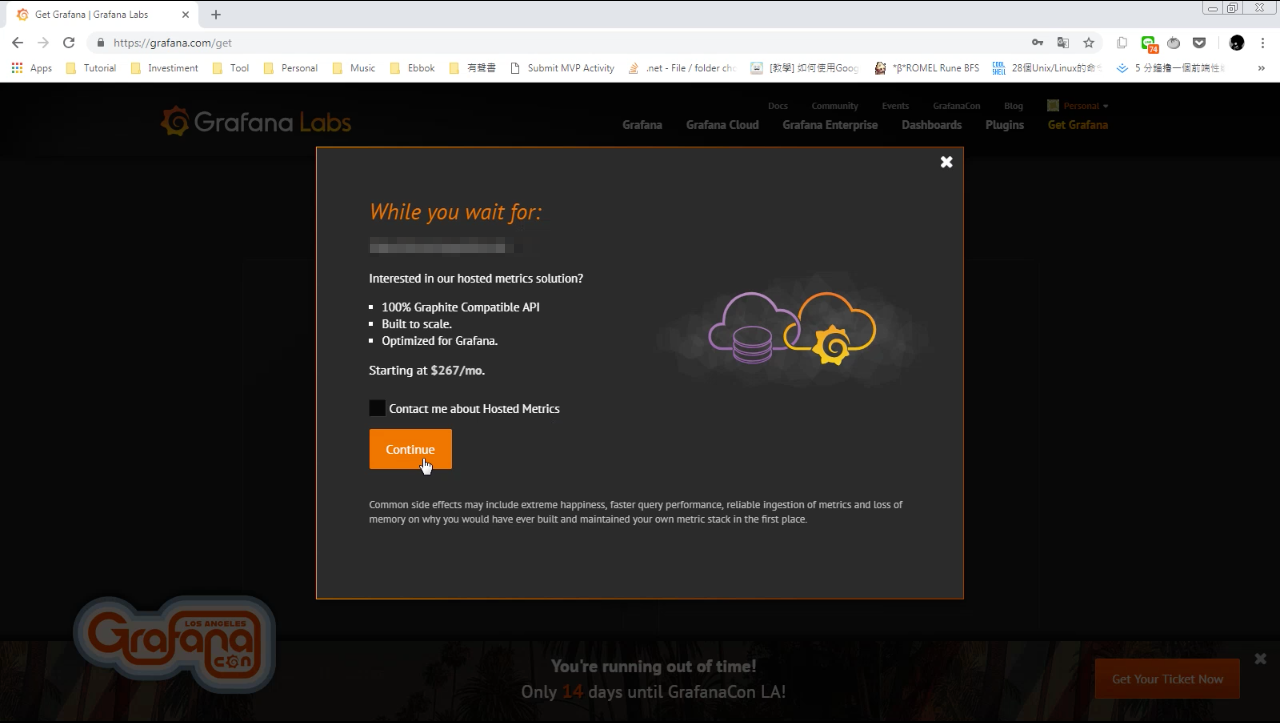Click Blog top link
This screenshot has width=1280, height=723.
(1013, 106)
